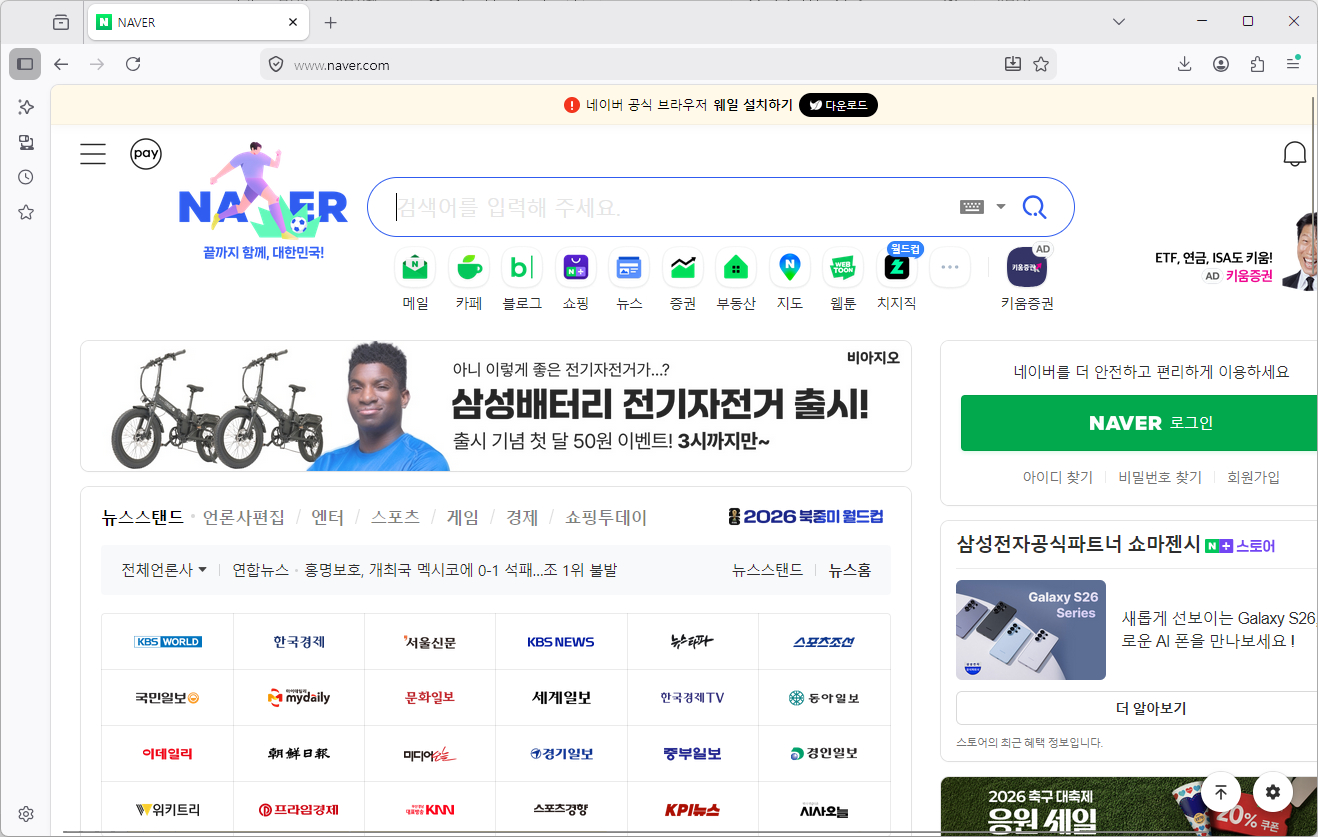Click browser sidebar toggle icon

25,64
